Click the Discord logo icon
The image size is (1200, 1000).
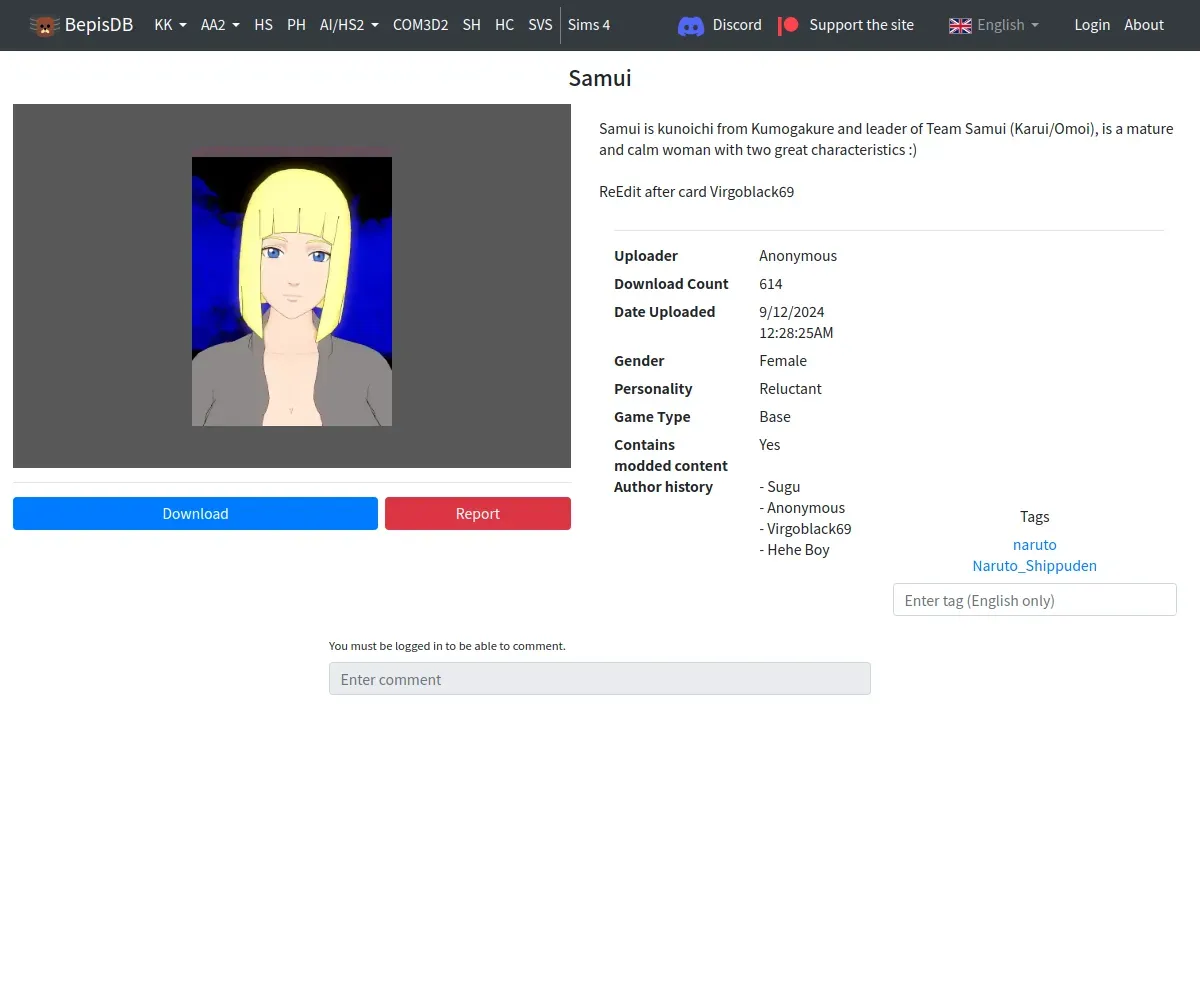[690, 25]
